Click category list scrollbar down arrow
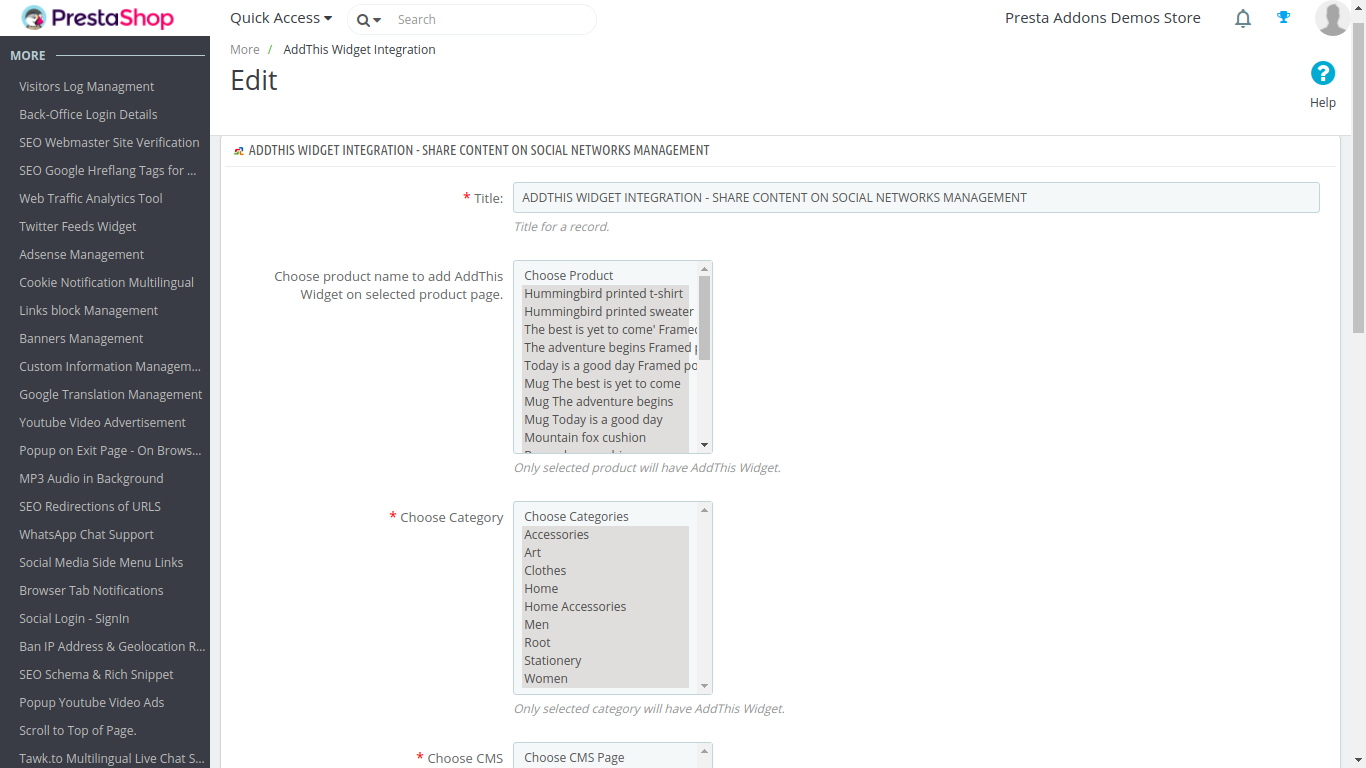1366x768 pixels. click(x=704, y=686)
